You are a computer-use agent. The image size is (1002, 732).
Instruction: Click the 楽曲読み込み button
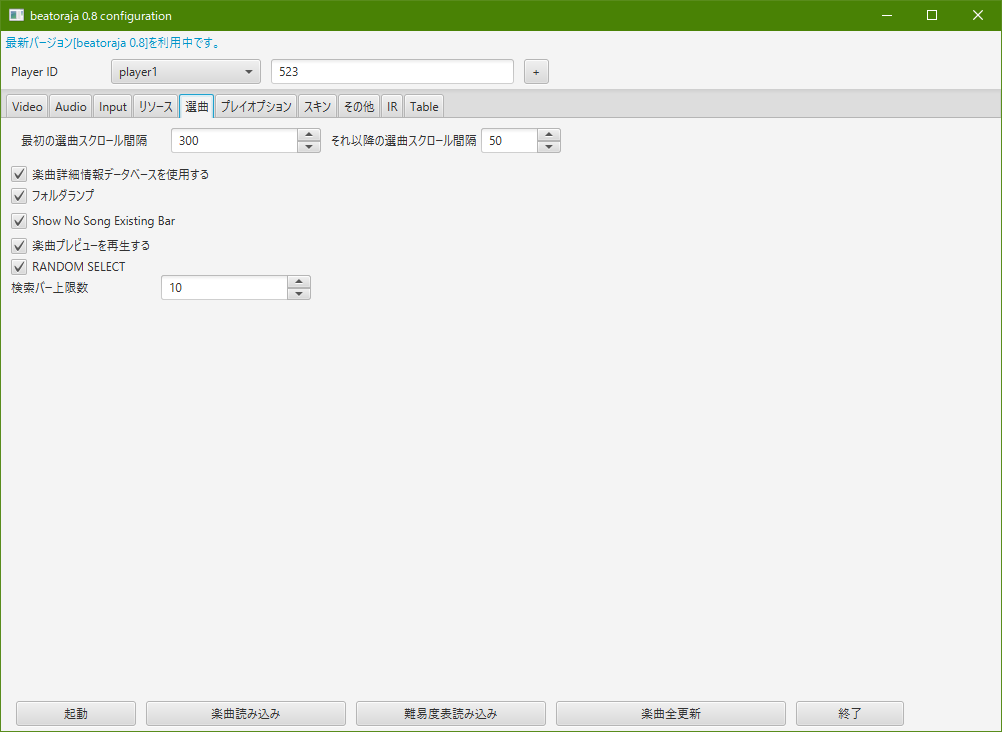(246, 713)
